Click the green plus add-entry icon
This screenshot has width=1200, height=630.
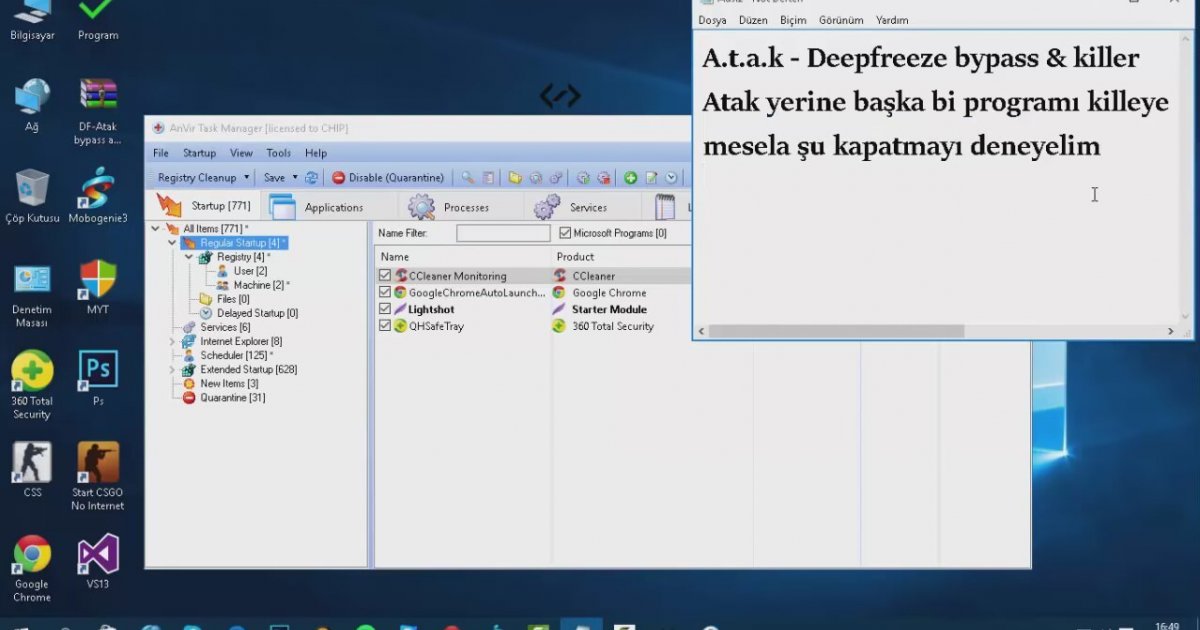click(x=631, y=178)
